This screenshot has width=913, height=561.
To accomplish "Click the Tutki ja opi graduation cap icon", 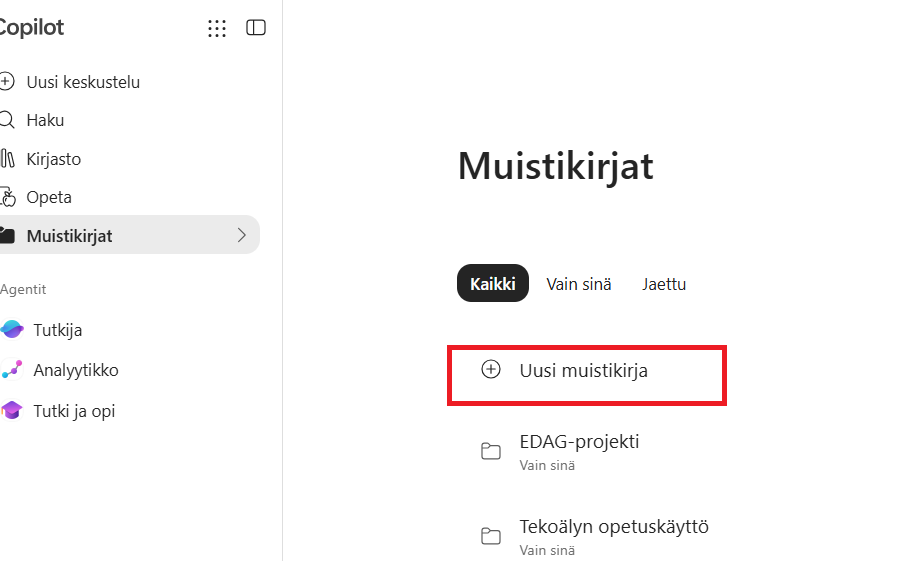I will (x=12, y=411).
